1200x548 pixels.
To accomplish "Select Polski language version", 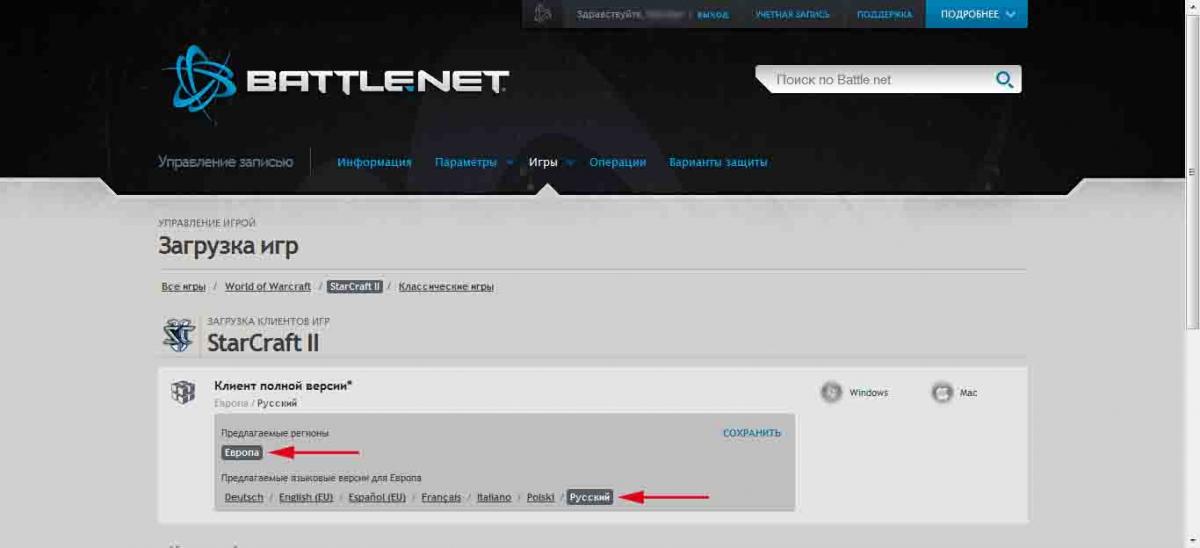I will click(540, 497).
